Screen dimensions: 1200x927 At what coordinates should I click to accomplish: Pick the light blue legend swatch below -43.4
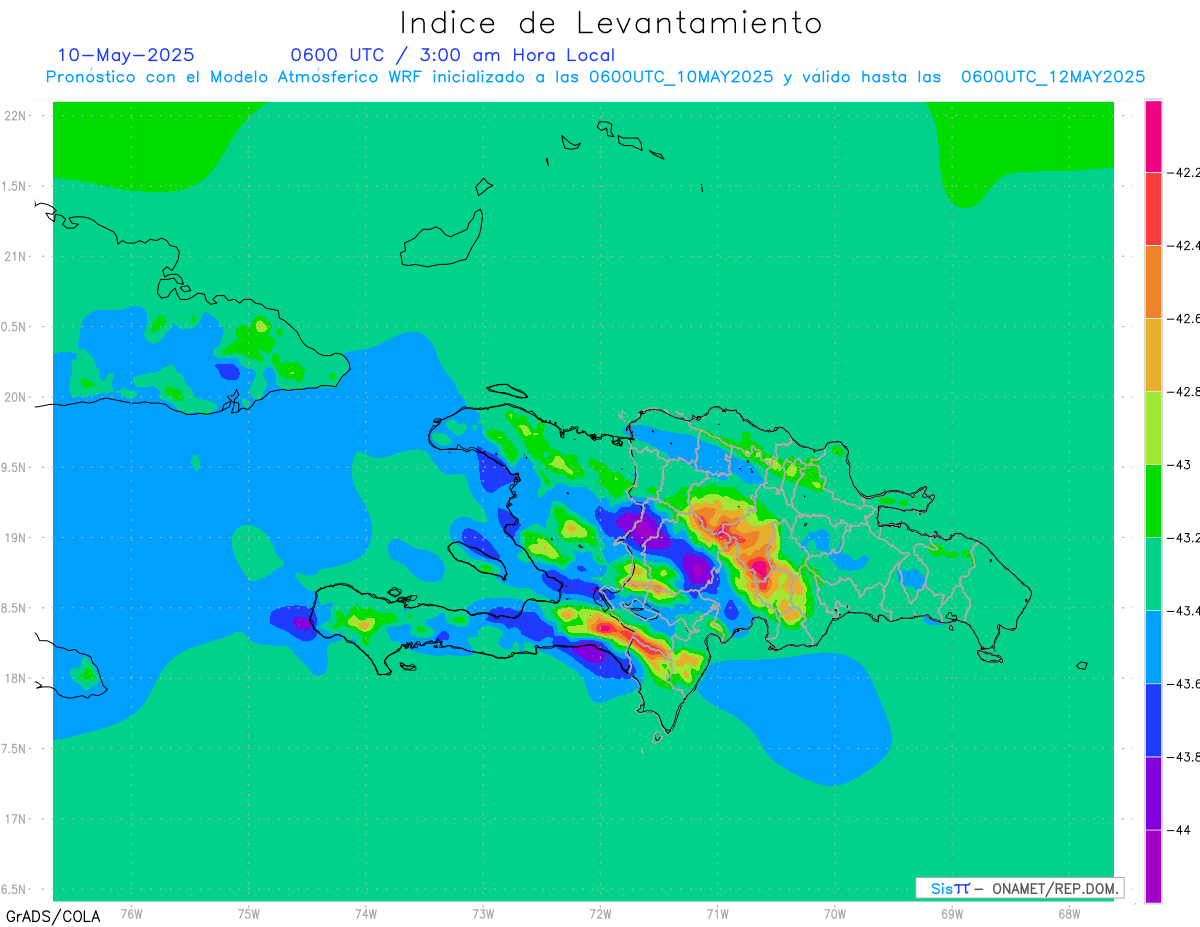pos(1153,647)
